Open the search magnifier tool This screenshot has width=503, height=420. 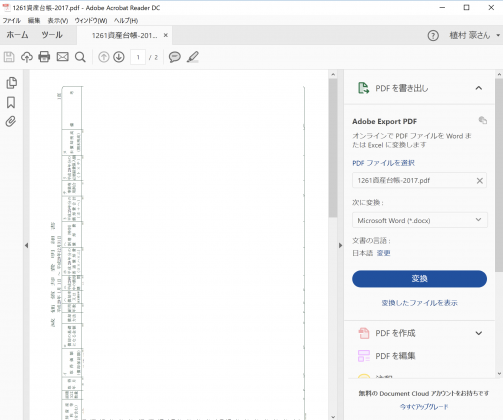pos(80,57)
